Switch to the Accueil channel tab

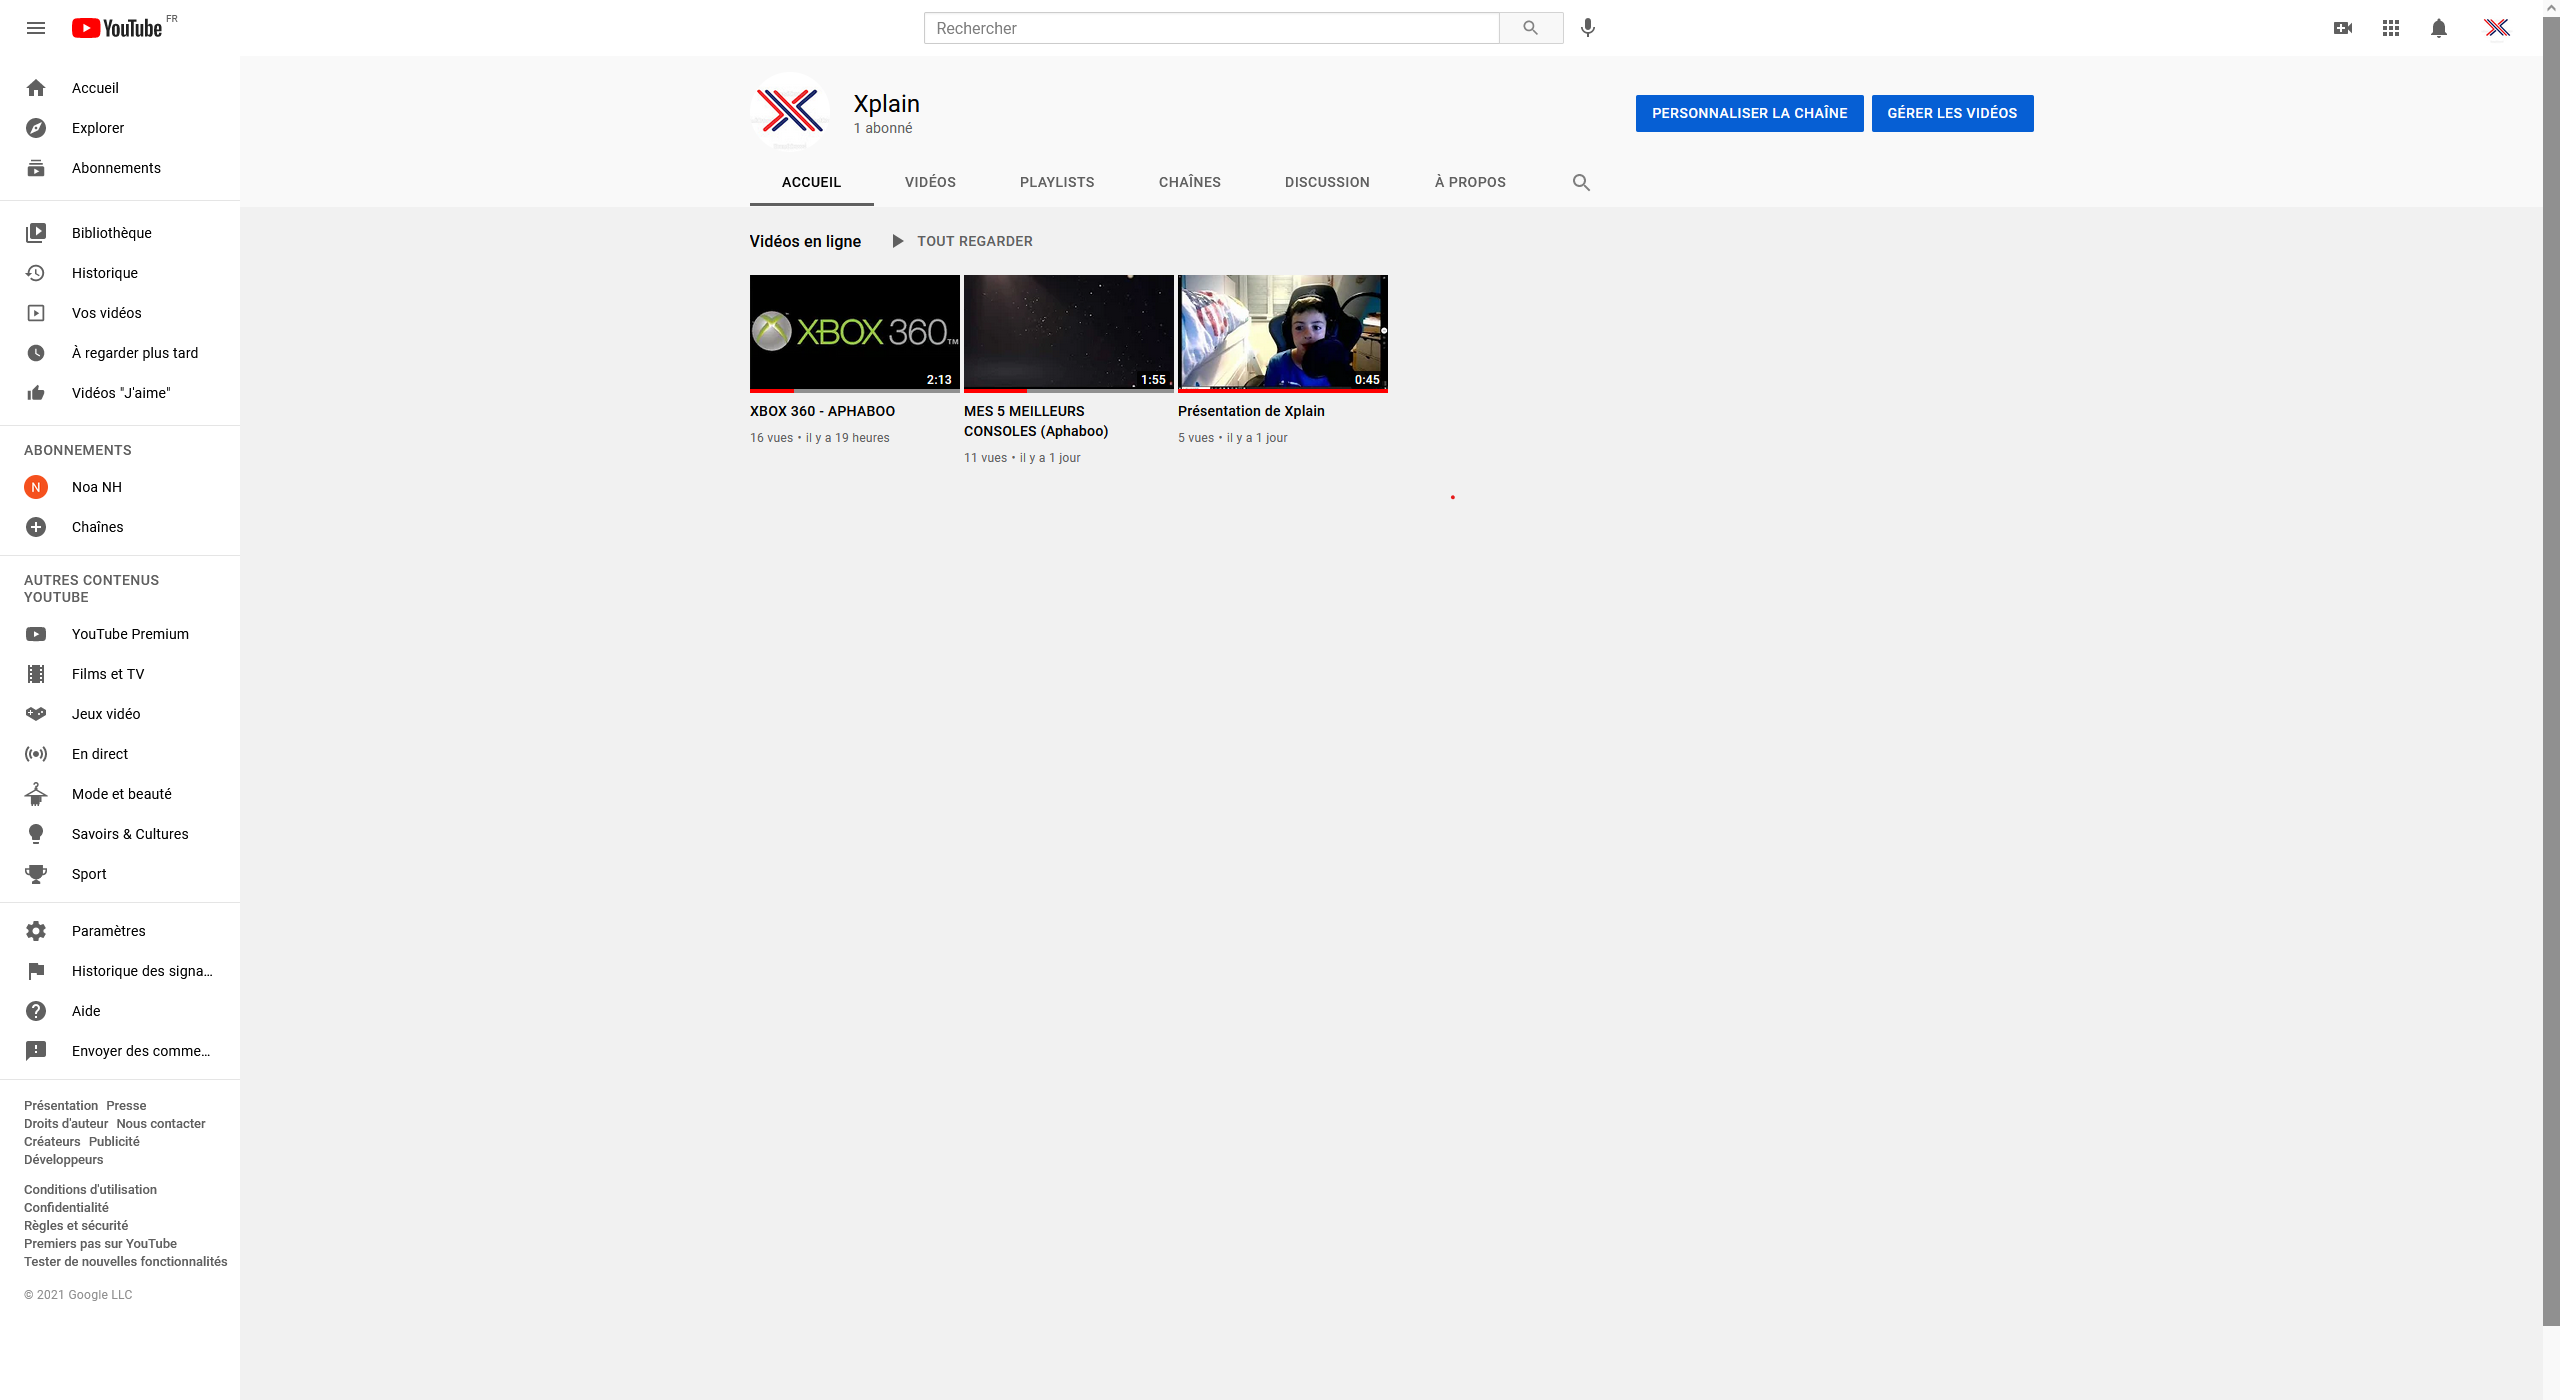coord(811,182)
